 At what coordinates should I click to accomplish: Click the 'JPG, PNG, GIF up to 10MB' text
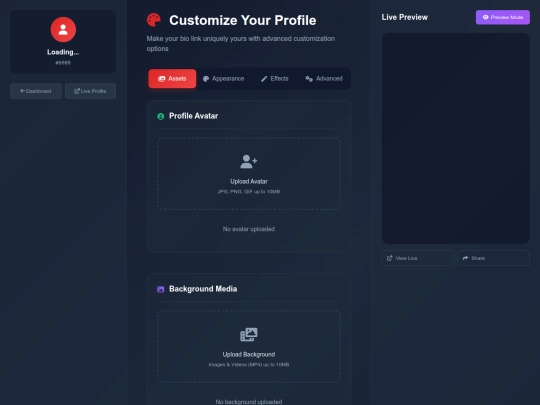[249, 191]
